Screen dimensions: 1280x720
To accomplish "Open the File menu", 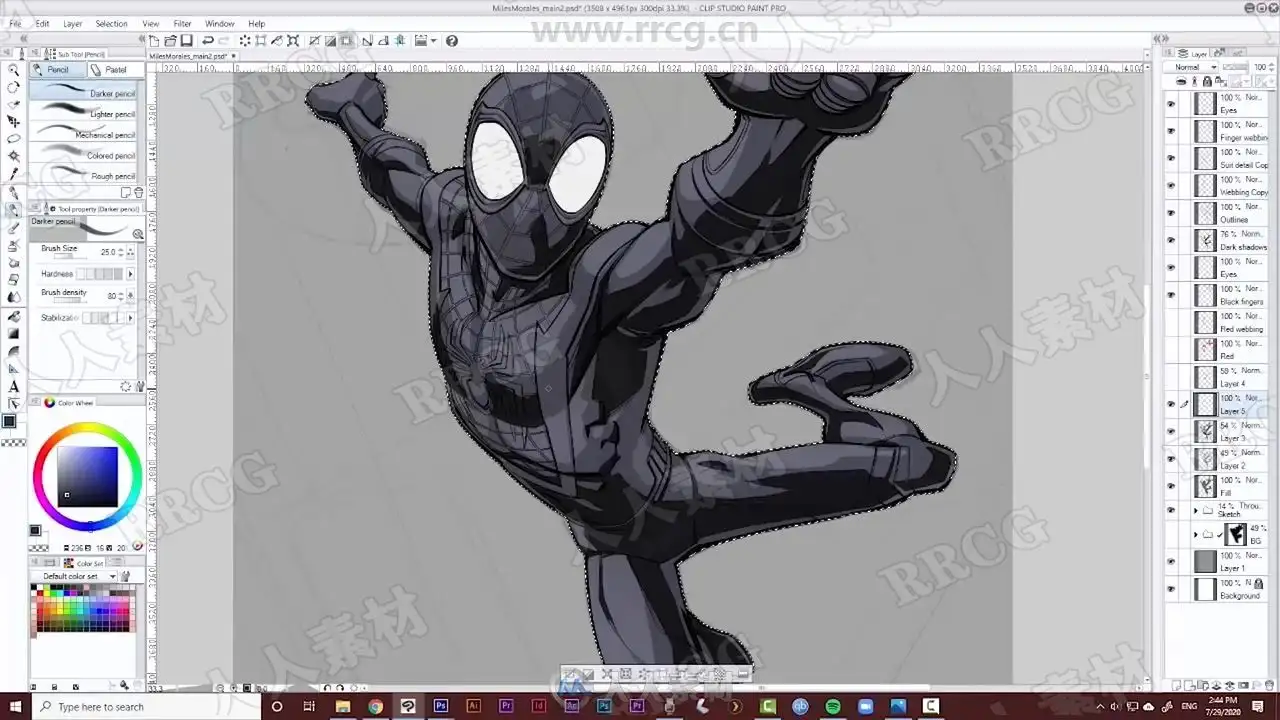I will tap(15, 23).
